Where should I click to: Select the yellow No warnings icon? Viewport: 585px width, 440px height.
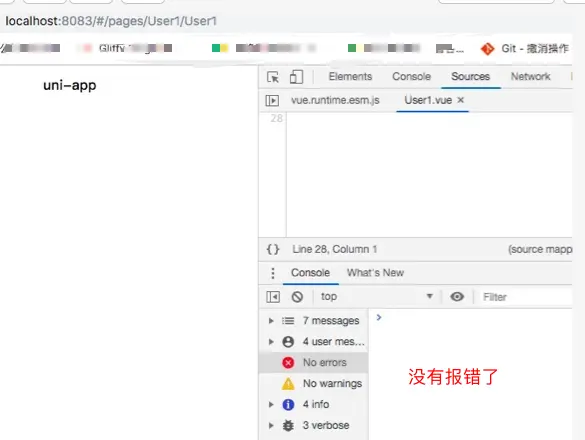[288, 384]
